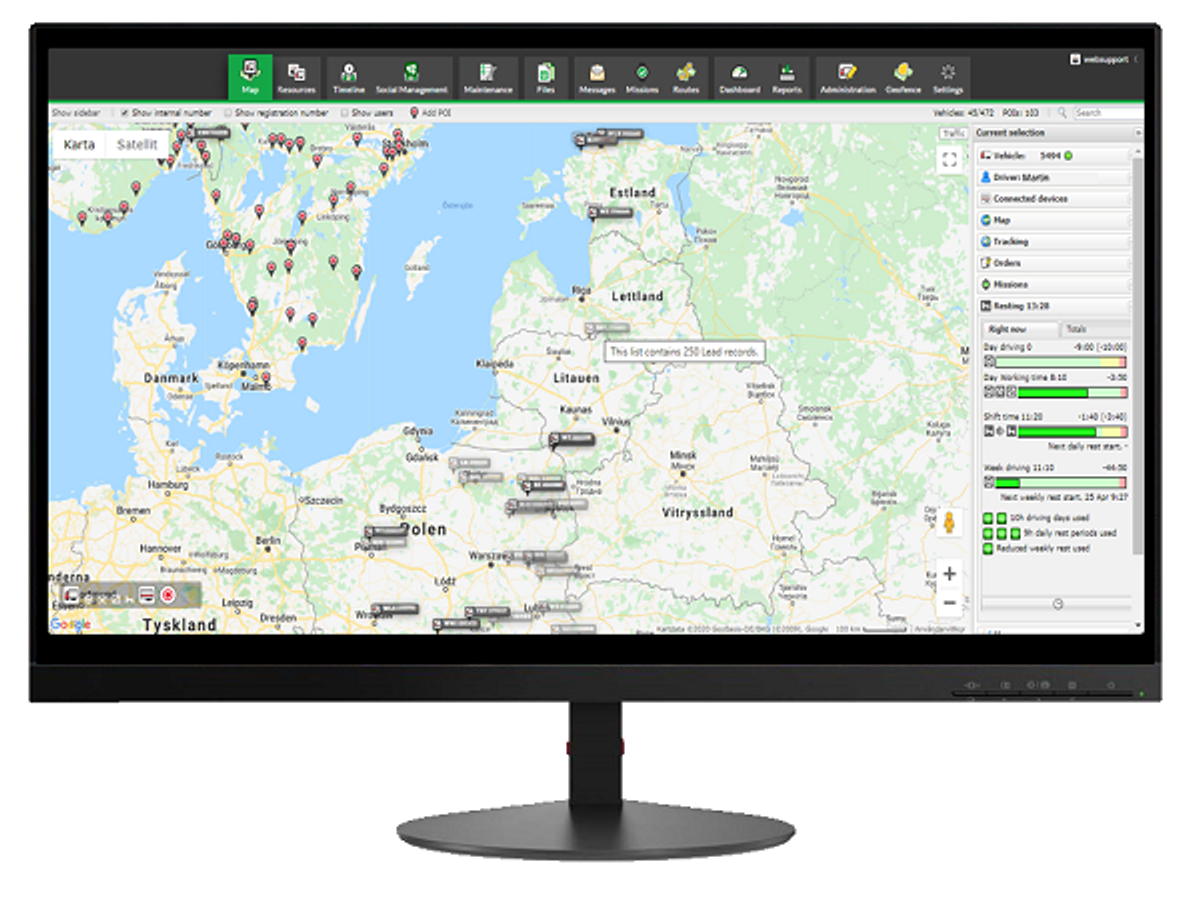
Task: Click the Add POI pin icon
Action: tap(415, 113)
